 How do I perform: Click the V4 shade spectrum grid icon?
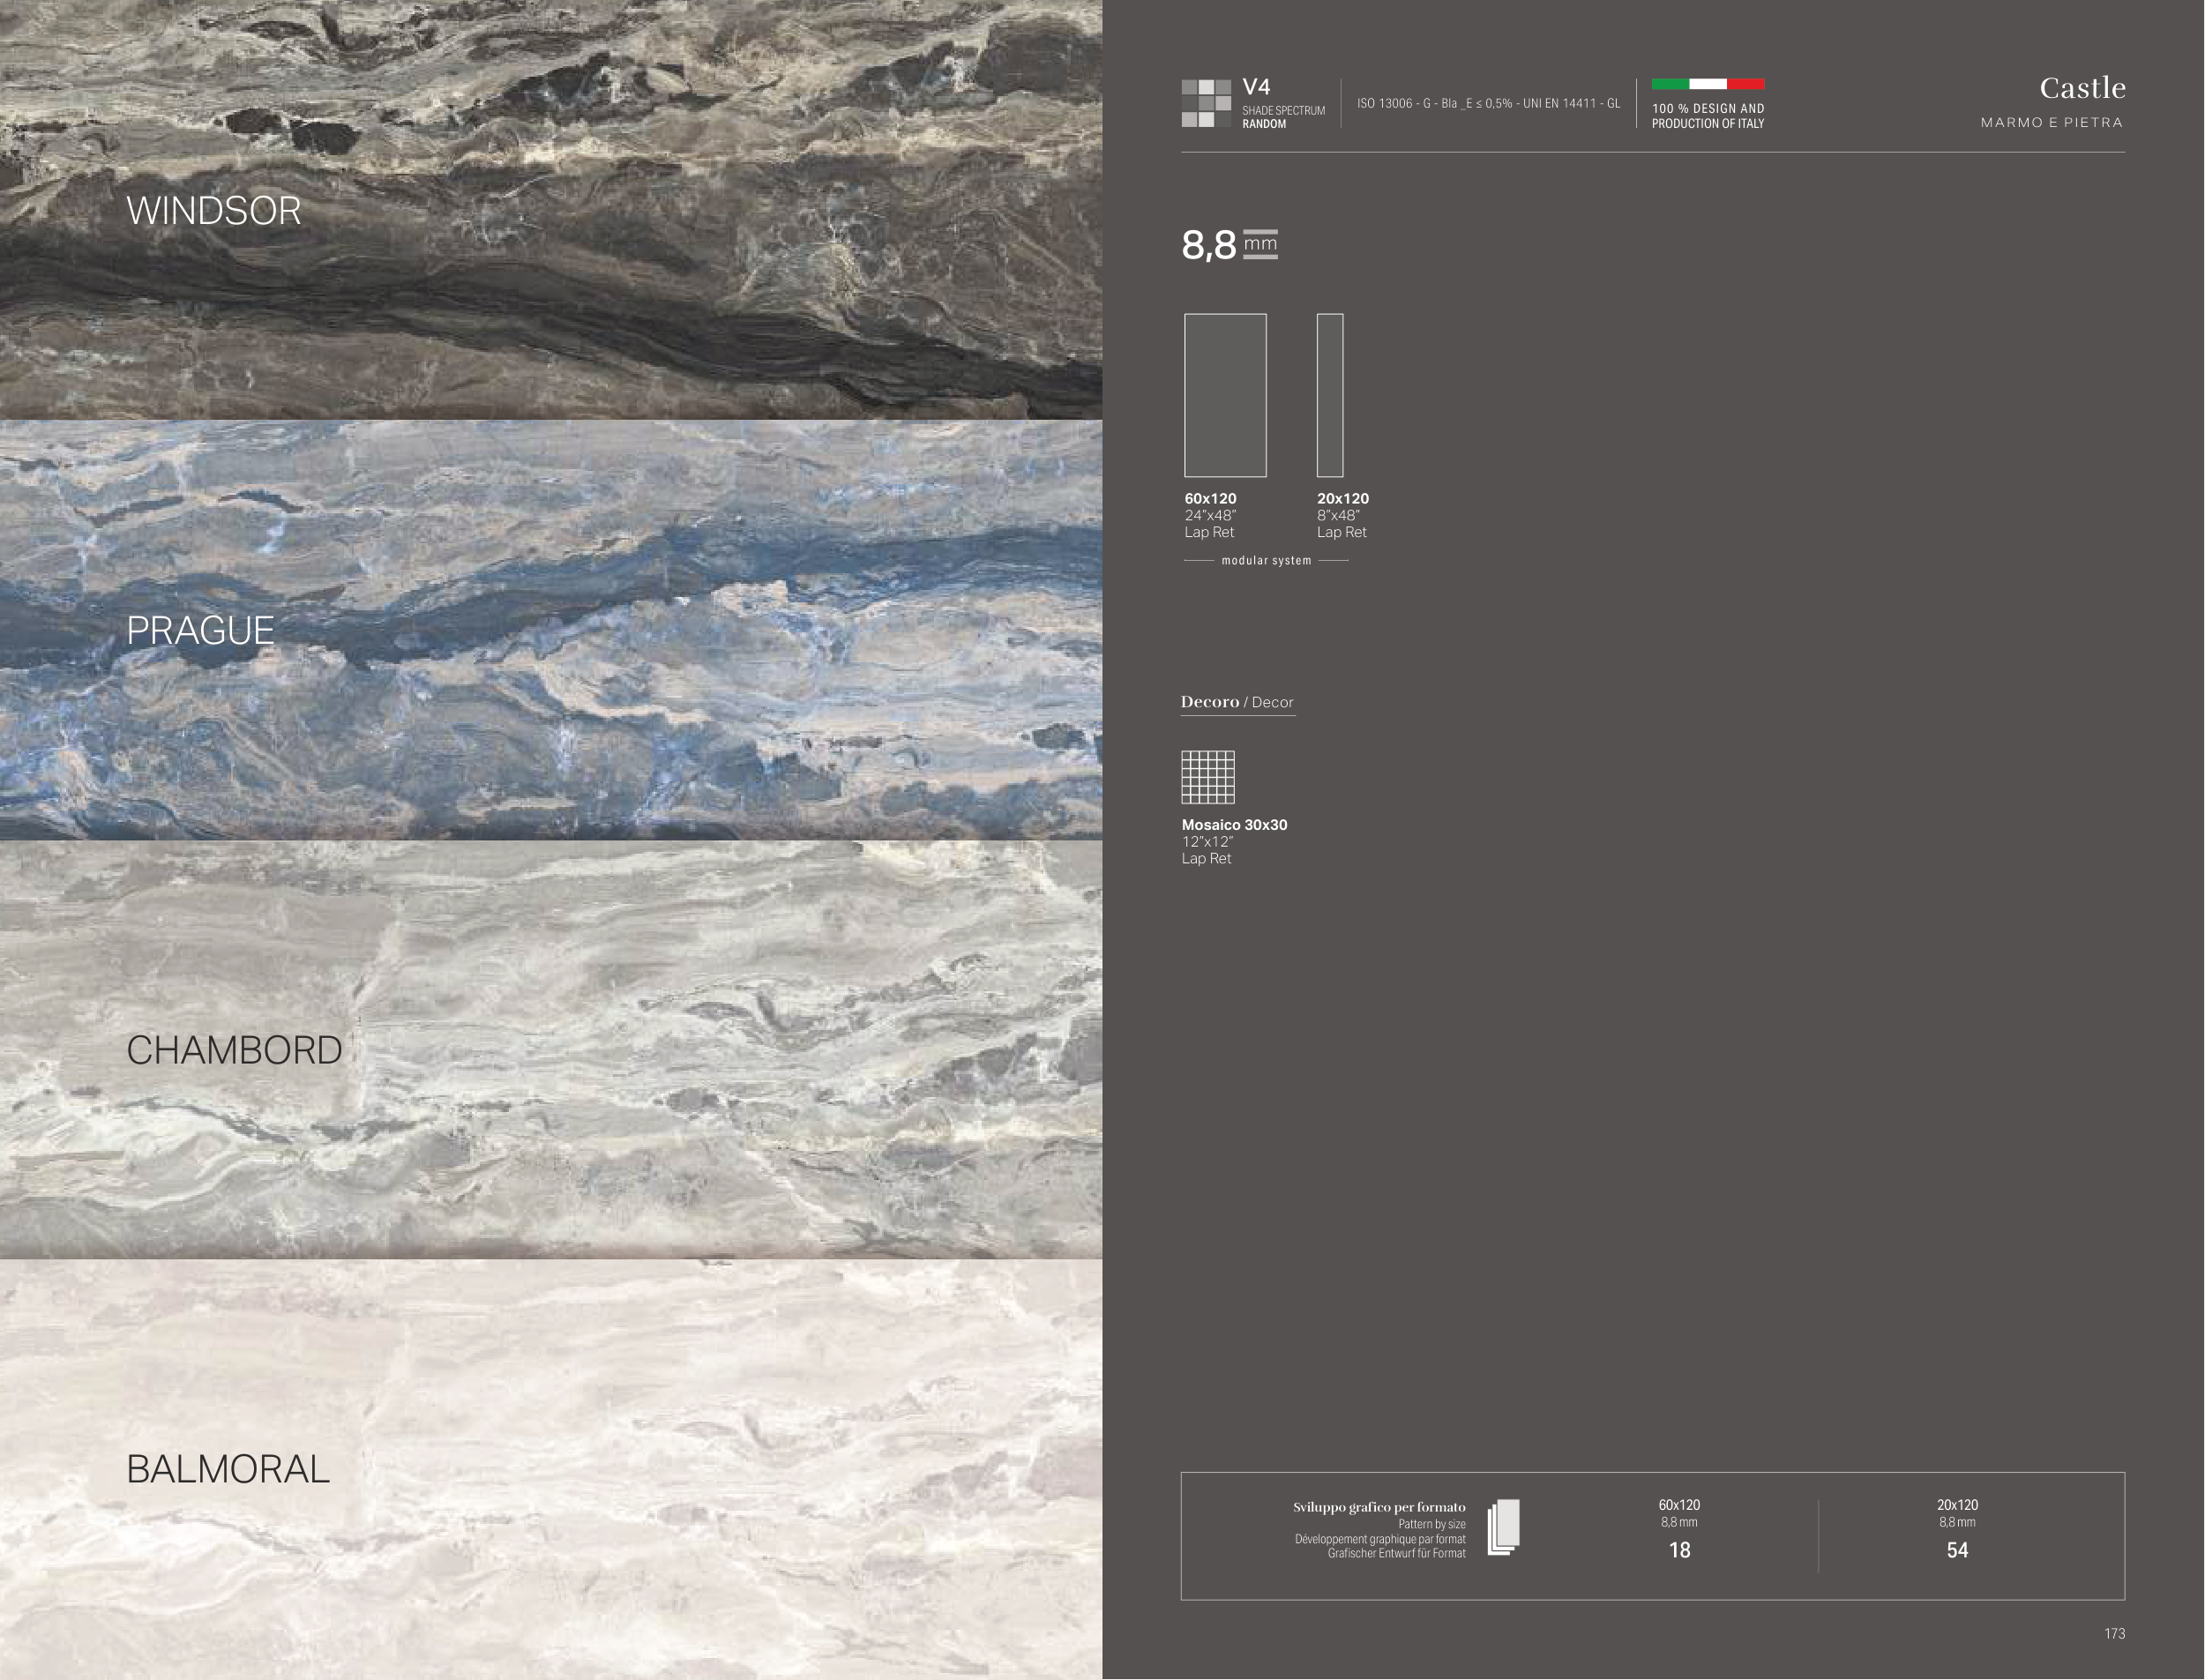[x=1206, y=103]
